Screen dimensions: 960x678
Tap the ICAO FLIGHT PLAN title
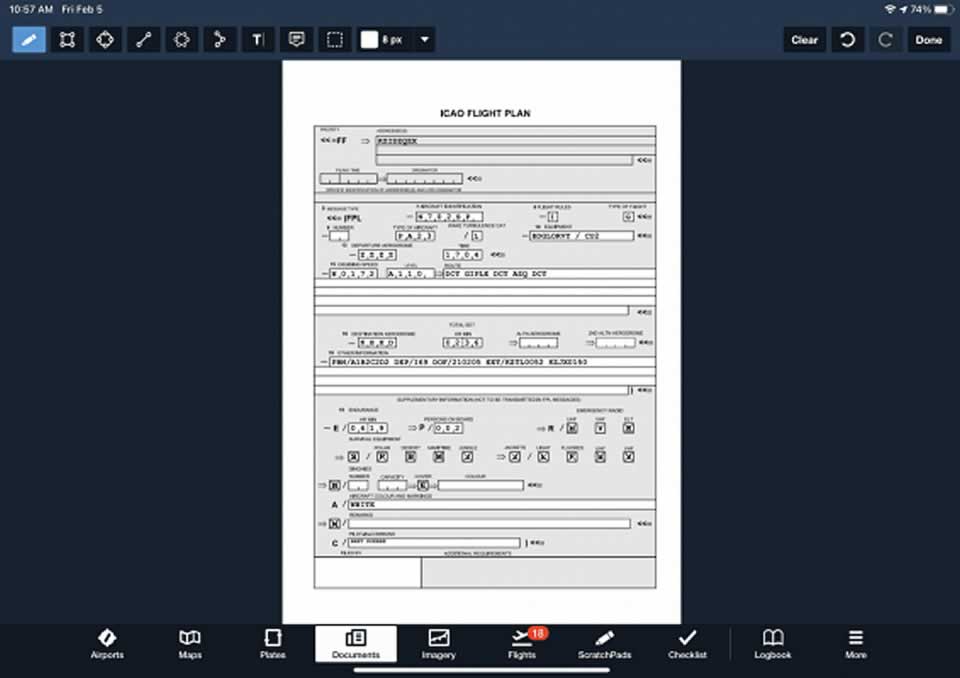click(x=485, y=113)
